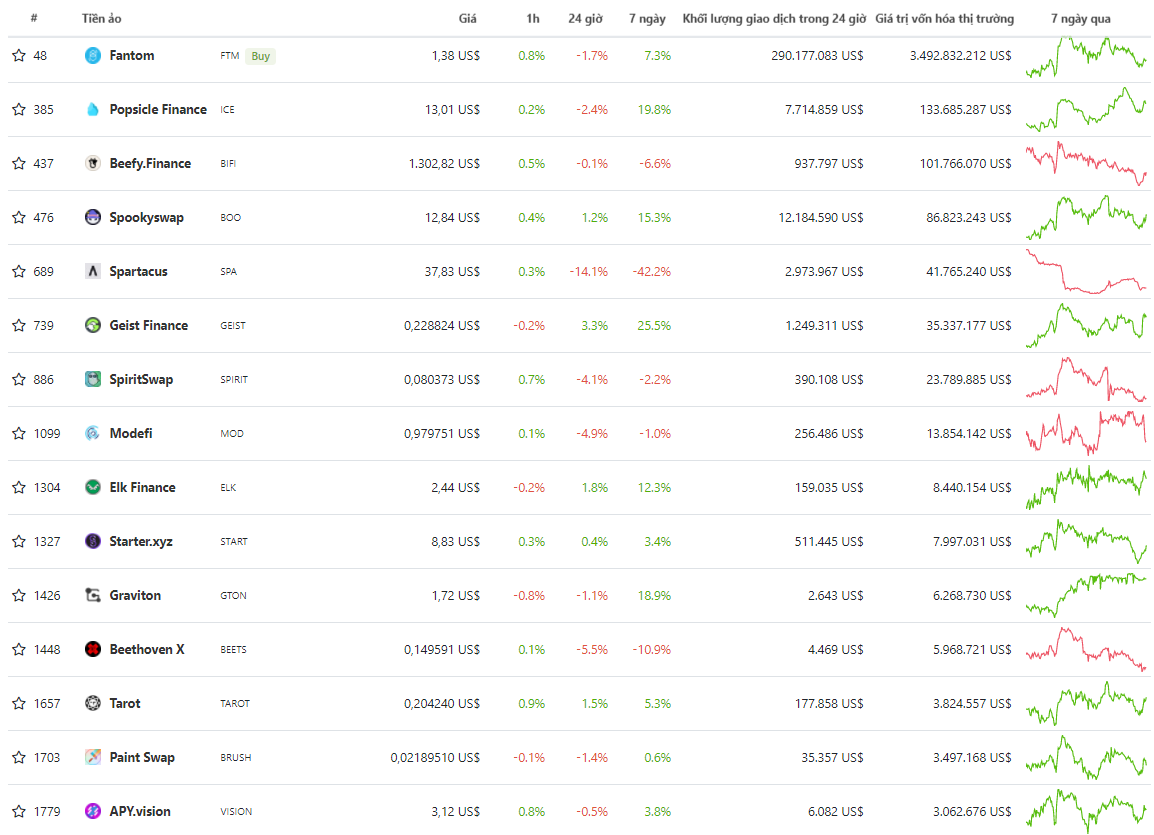Click the Modefi 7-day price chart
This screenshot has width=1154, height=835.
pos(1086,434)
